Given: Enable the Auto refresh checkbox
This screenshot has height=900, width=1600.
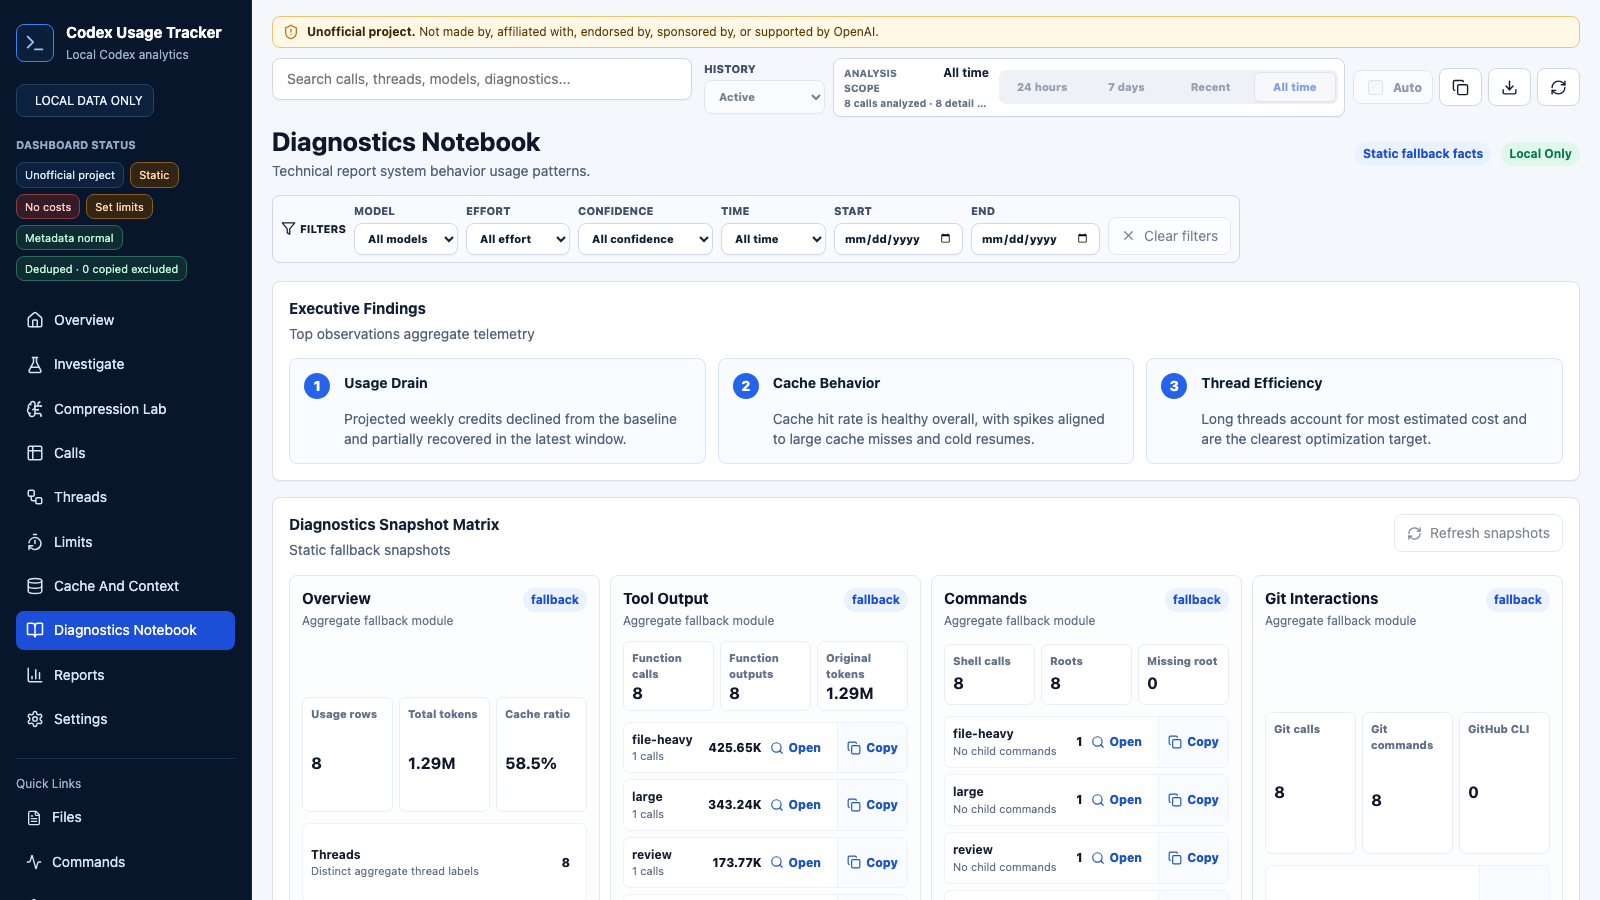Looking at the screenshot, I should (x=1376, y=87).
